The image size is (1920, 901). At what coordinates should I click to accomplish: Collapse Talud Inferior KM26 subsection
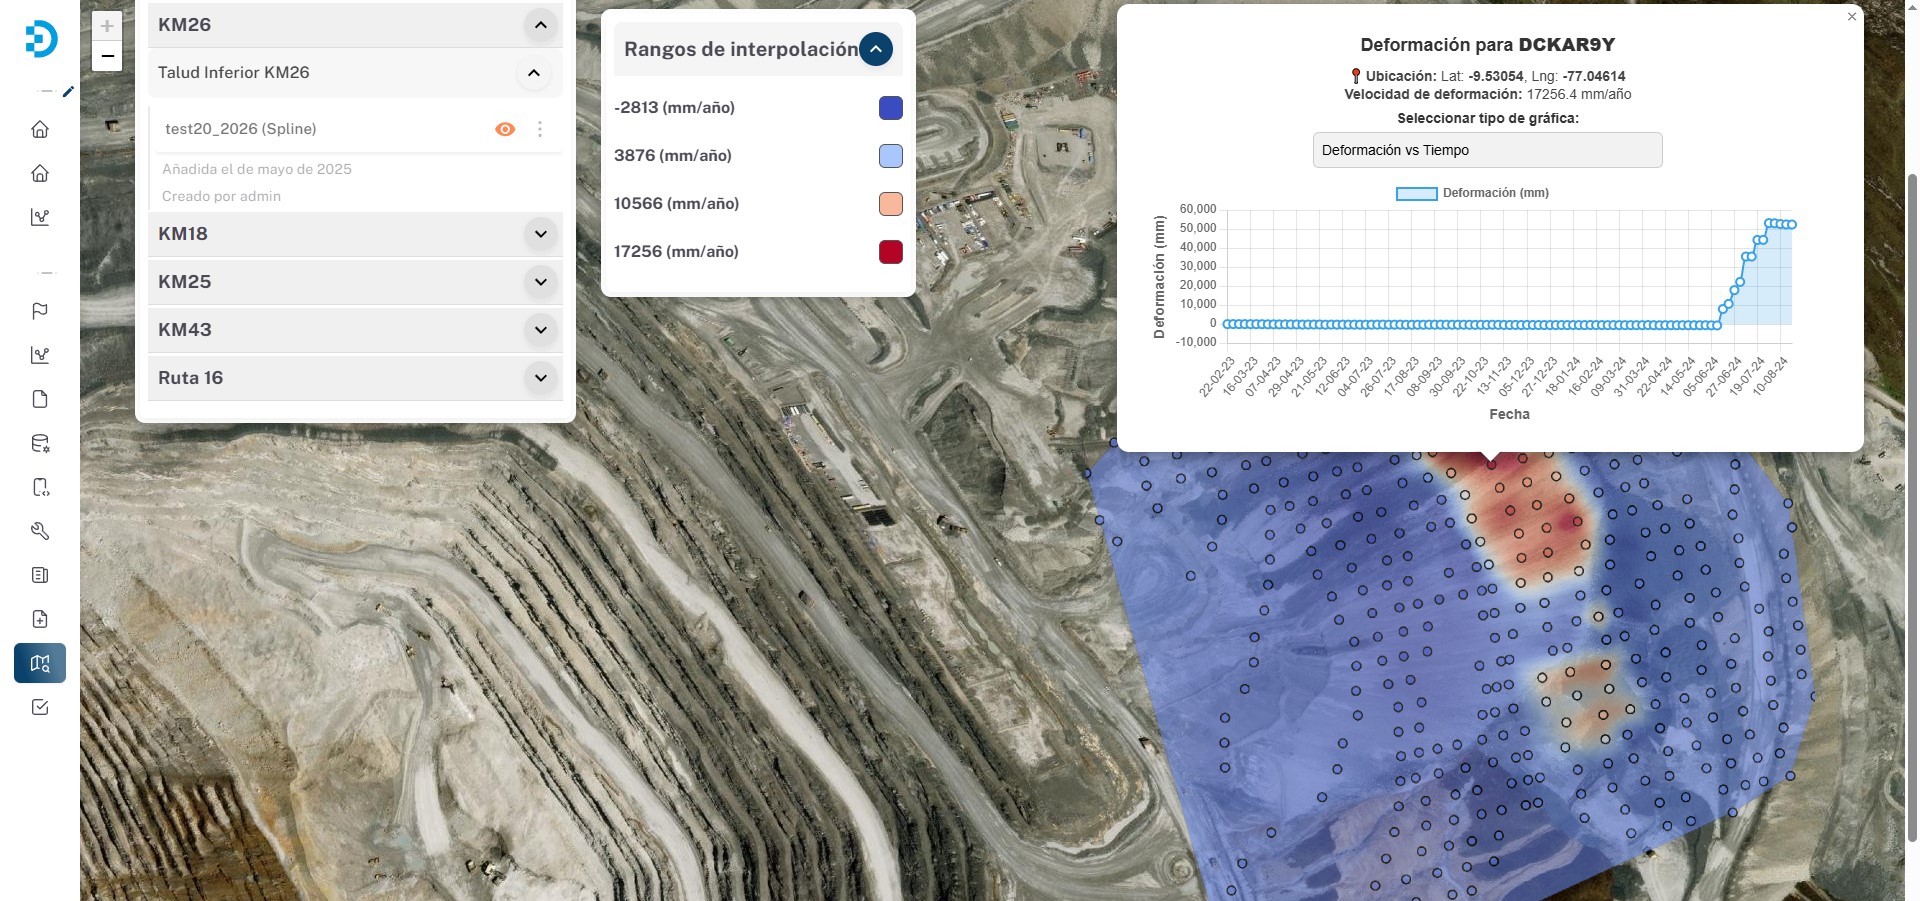[534, 73]
